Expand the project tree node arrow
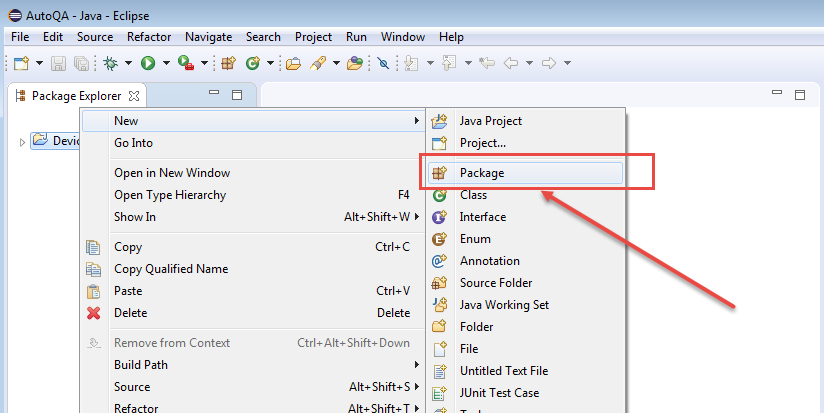This screenshot has height=413, width=824. pyautogui.click(x=22, y=142)
